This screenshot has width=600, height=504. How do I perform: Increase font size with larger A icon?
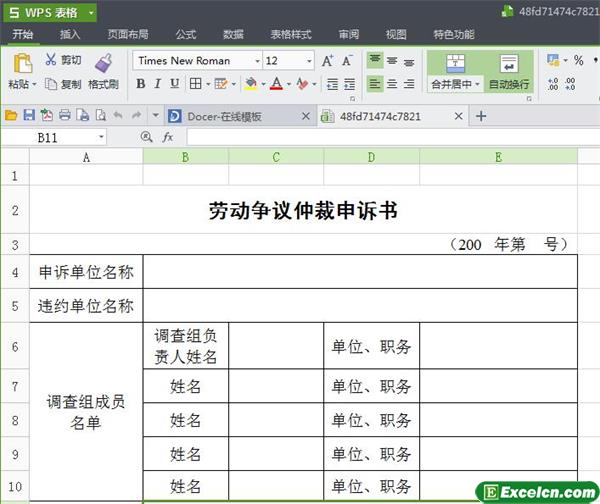click(329, 60)
